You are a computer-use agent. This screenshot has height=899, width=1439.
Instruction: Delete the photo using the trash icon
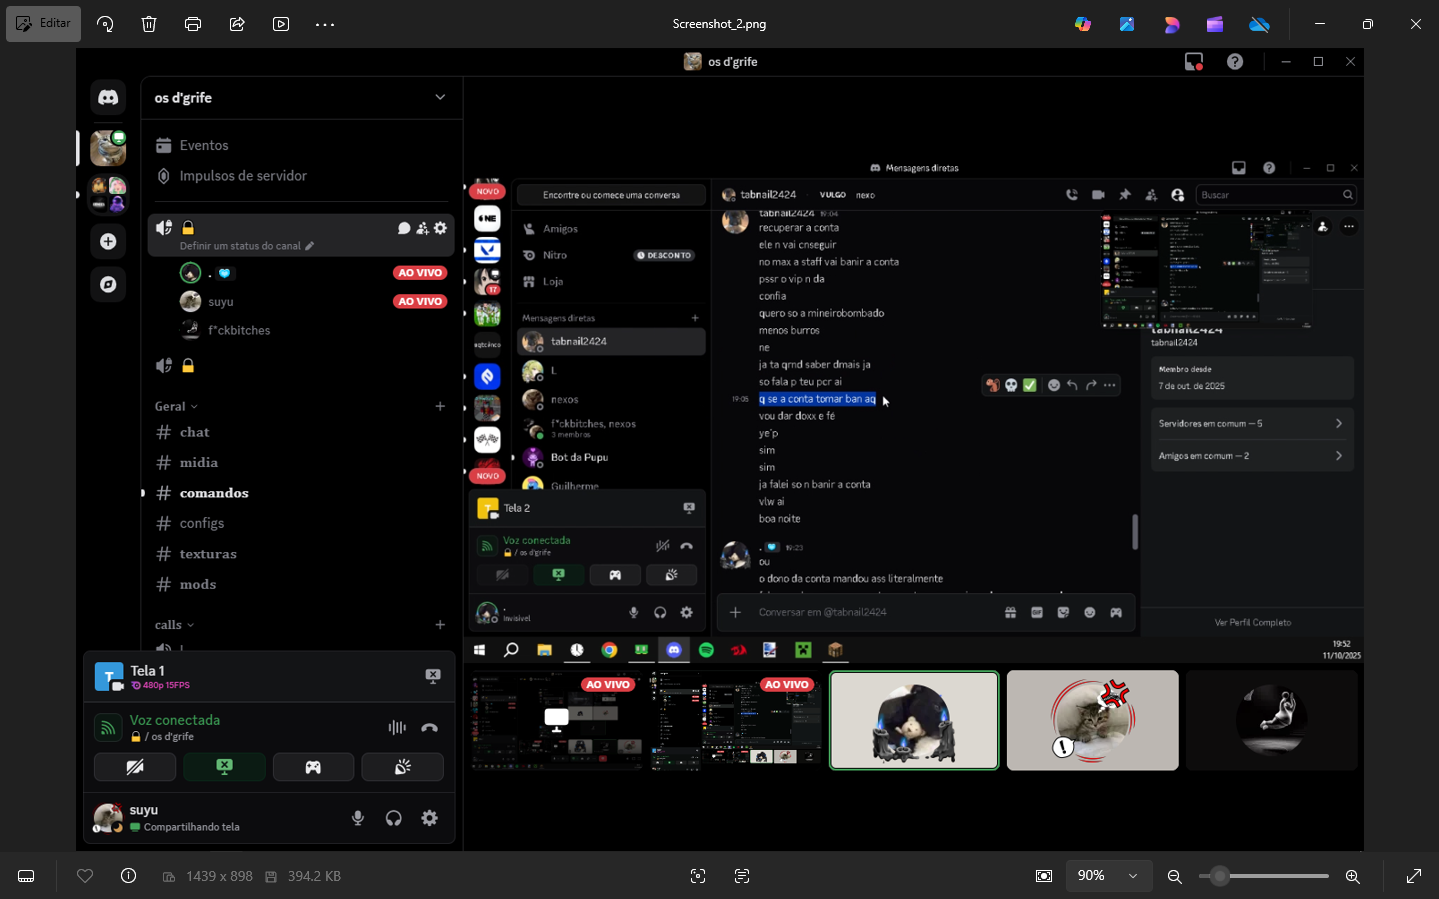point(149,24)
